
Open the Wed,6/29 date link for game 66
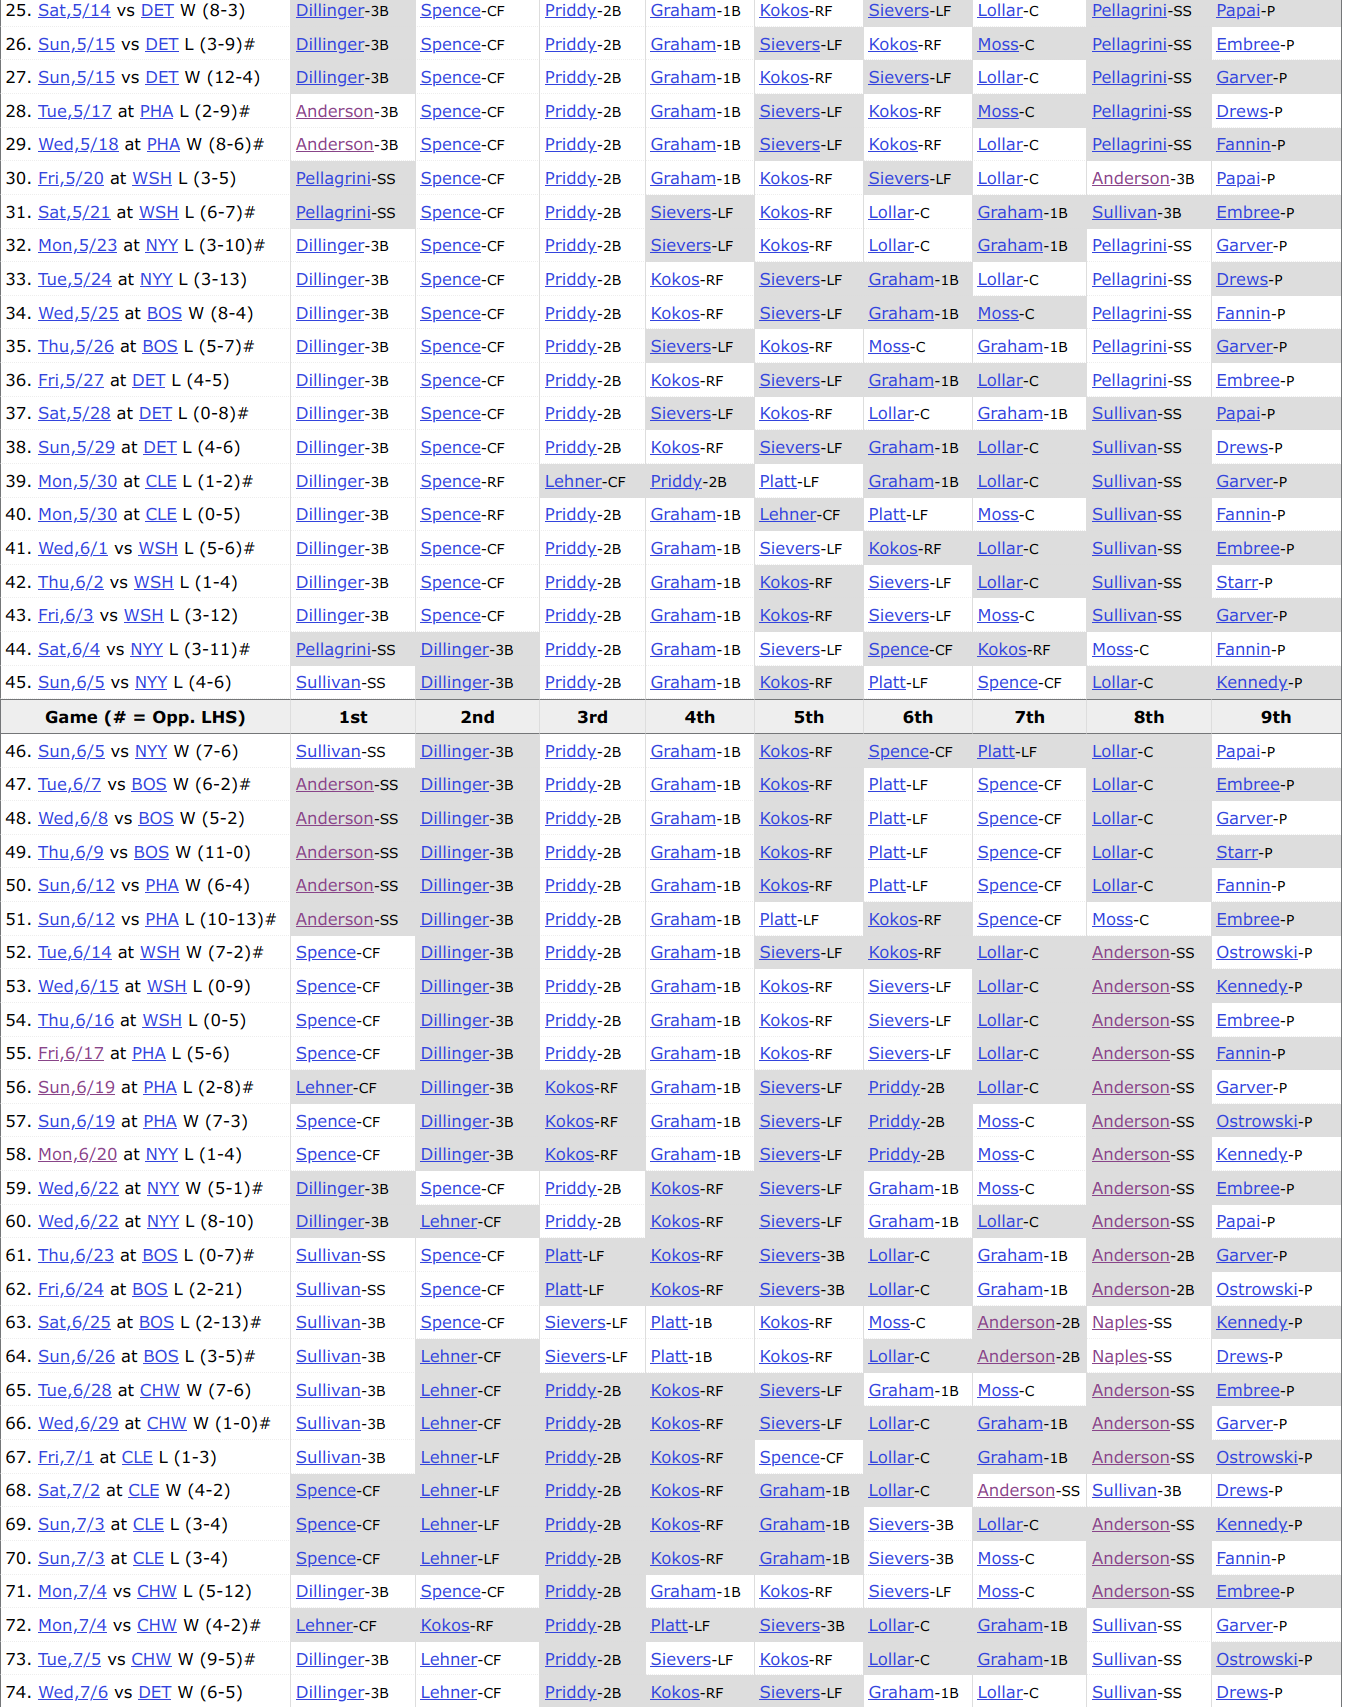78,1424
